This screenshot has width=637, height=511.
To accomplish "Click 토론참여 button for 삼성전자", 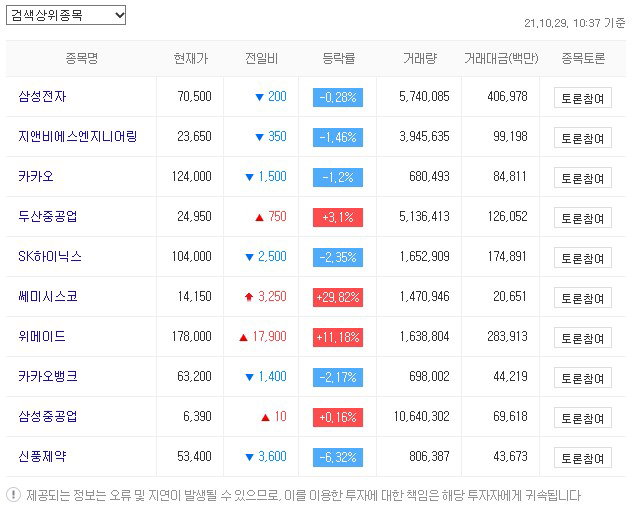I will coord(583,98).
